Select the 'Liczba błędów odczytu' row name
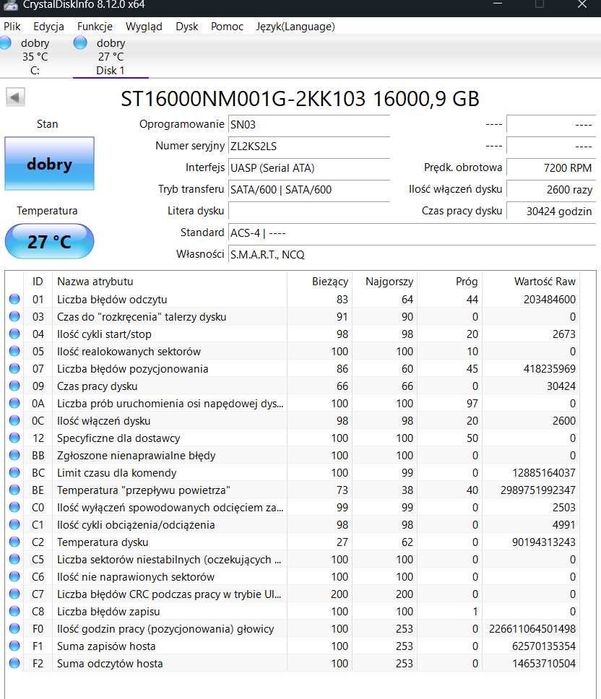Viewport: 601px width, 699px height. click(x=112, y=299)
